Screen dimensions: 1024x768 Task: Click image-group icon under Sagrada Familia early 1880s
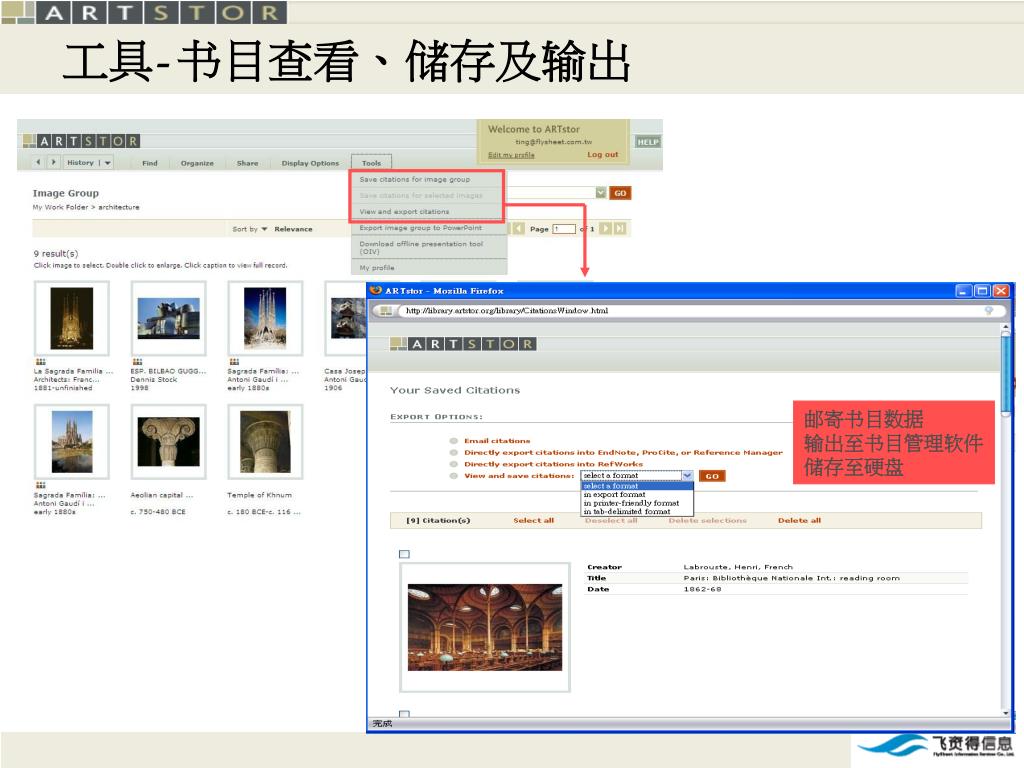[234, 362]
